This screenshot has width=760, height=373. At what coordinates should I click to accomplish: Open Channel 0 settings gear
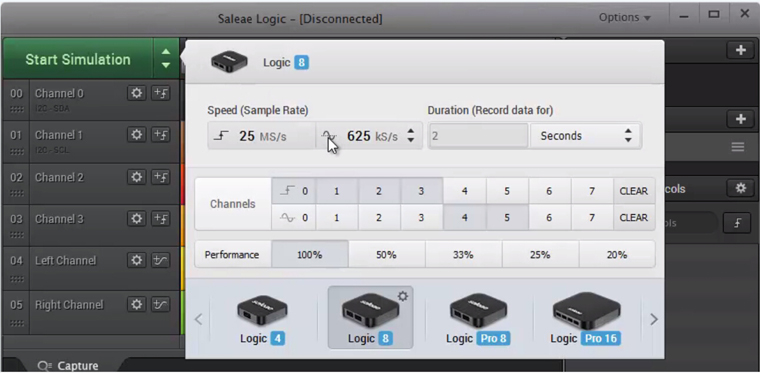(x=137, y=93)
